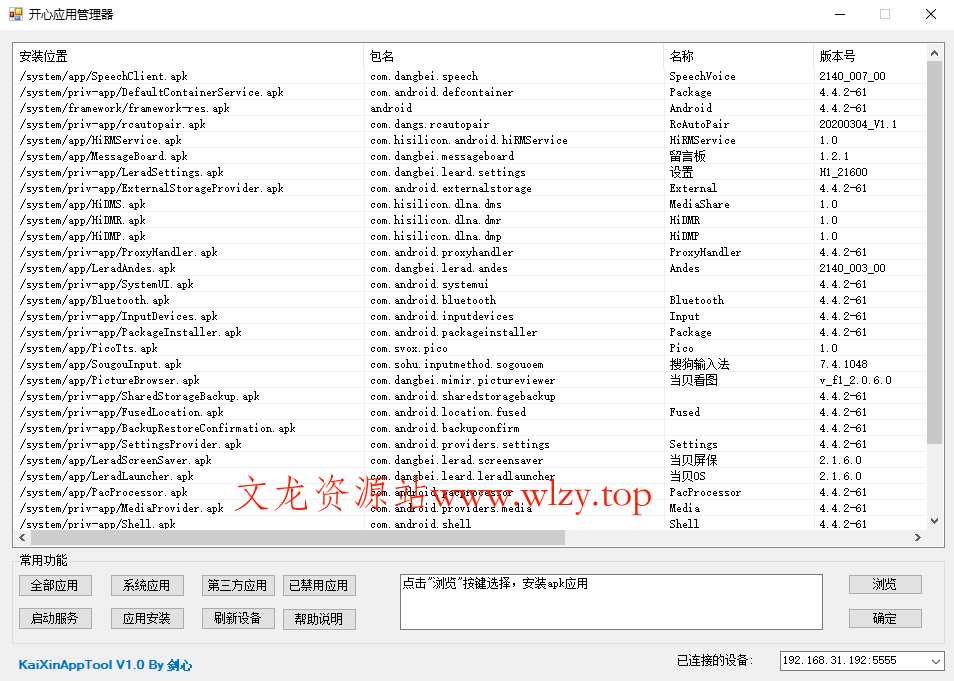Click the 第三方应用 button
The width and height of the screenshot is (954, 681).
pyautogui.click(x=237, y=585)
